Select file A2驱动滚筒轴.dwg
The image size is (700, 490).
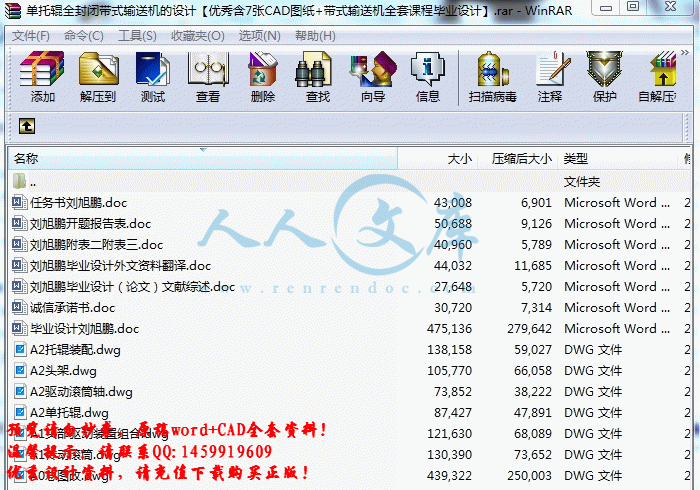pyautogui.click(x=350, y=391)
